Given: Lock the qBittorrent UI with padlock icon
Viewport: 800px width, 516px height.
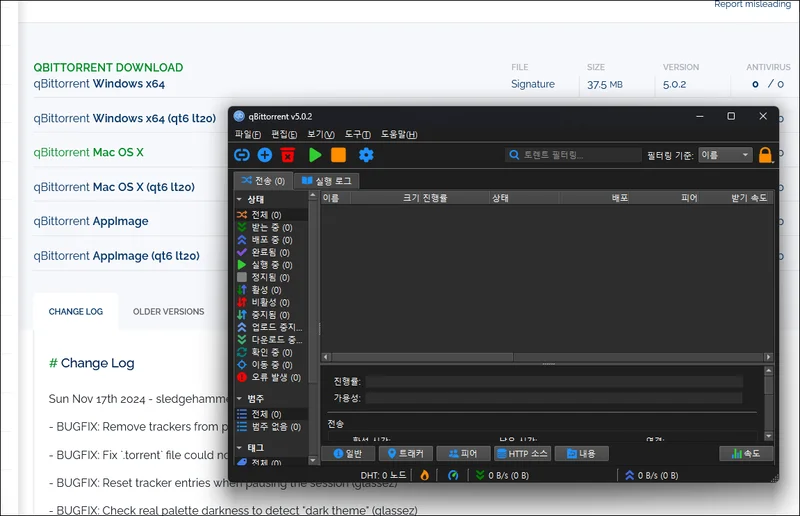Looking at the screenshot, I should (765, 155).
